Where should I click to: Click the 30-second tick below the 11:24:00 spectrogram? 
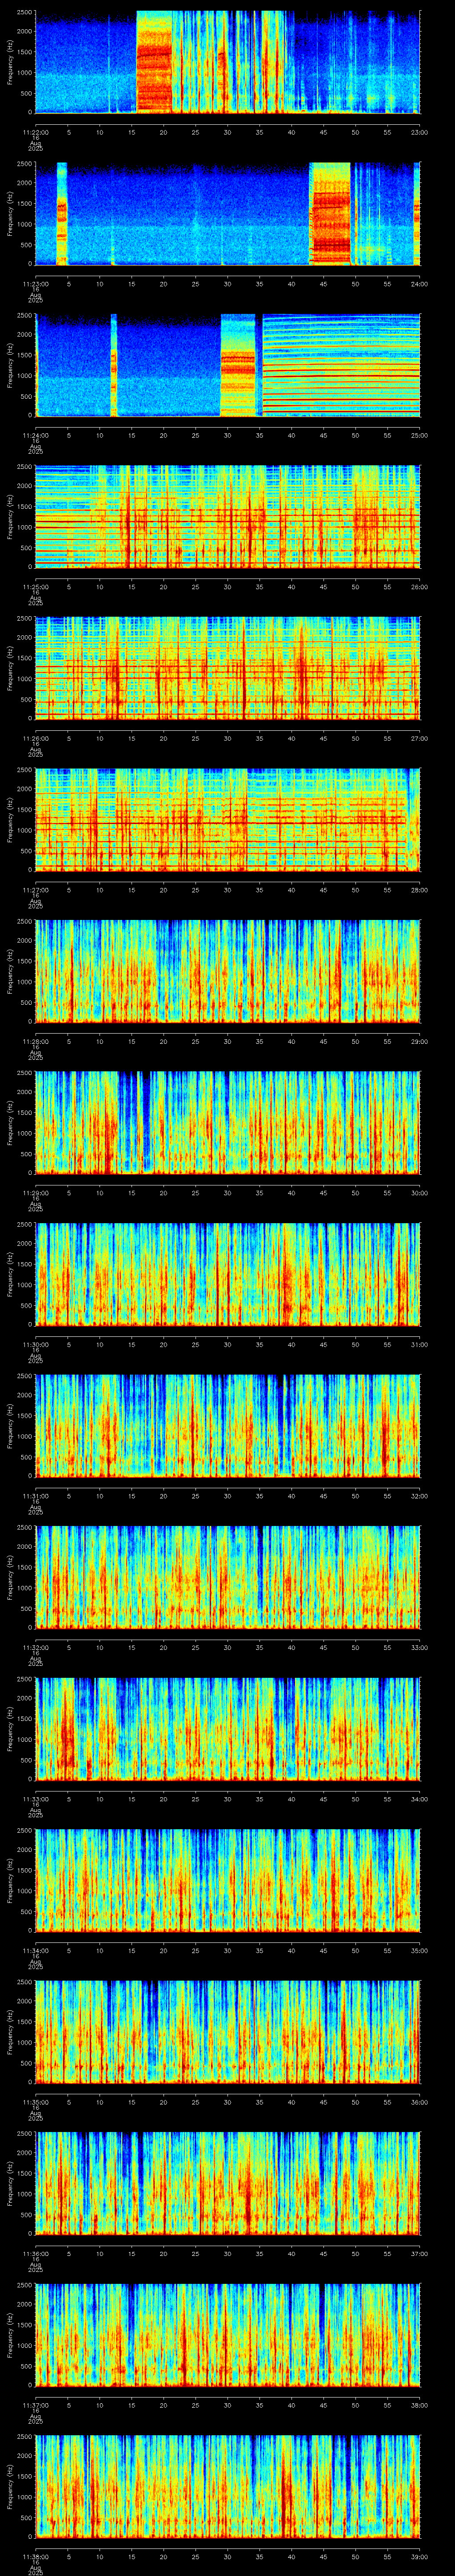[x=228, y=435]
